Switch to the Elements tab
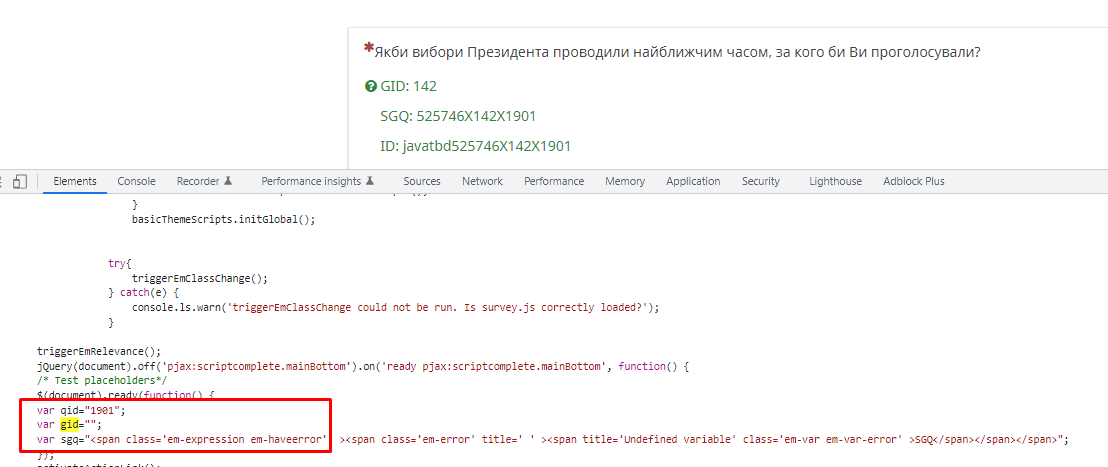 point(75,181)
